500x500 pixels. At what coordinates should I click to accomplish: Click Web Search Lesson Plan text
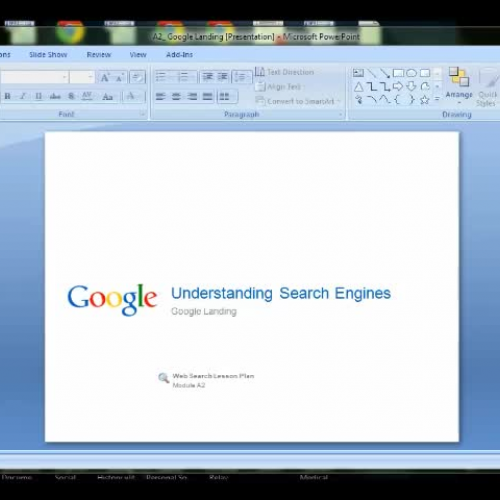pyautogui.click(x=213, y=376)
